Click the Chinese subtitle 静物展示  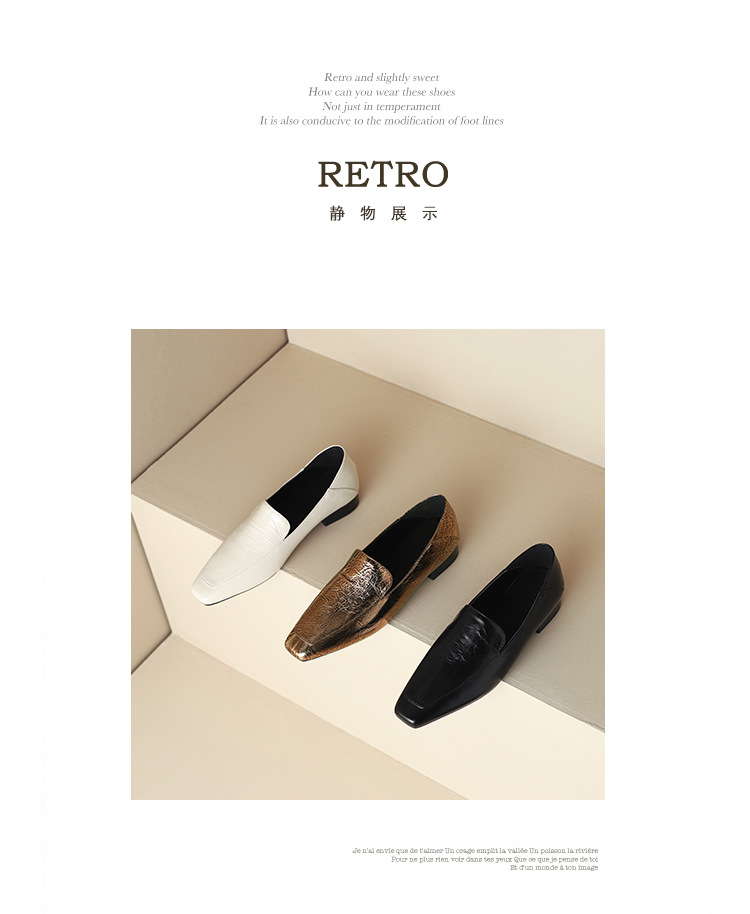tap(383, 213)
